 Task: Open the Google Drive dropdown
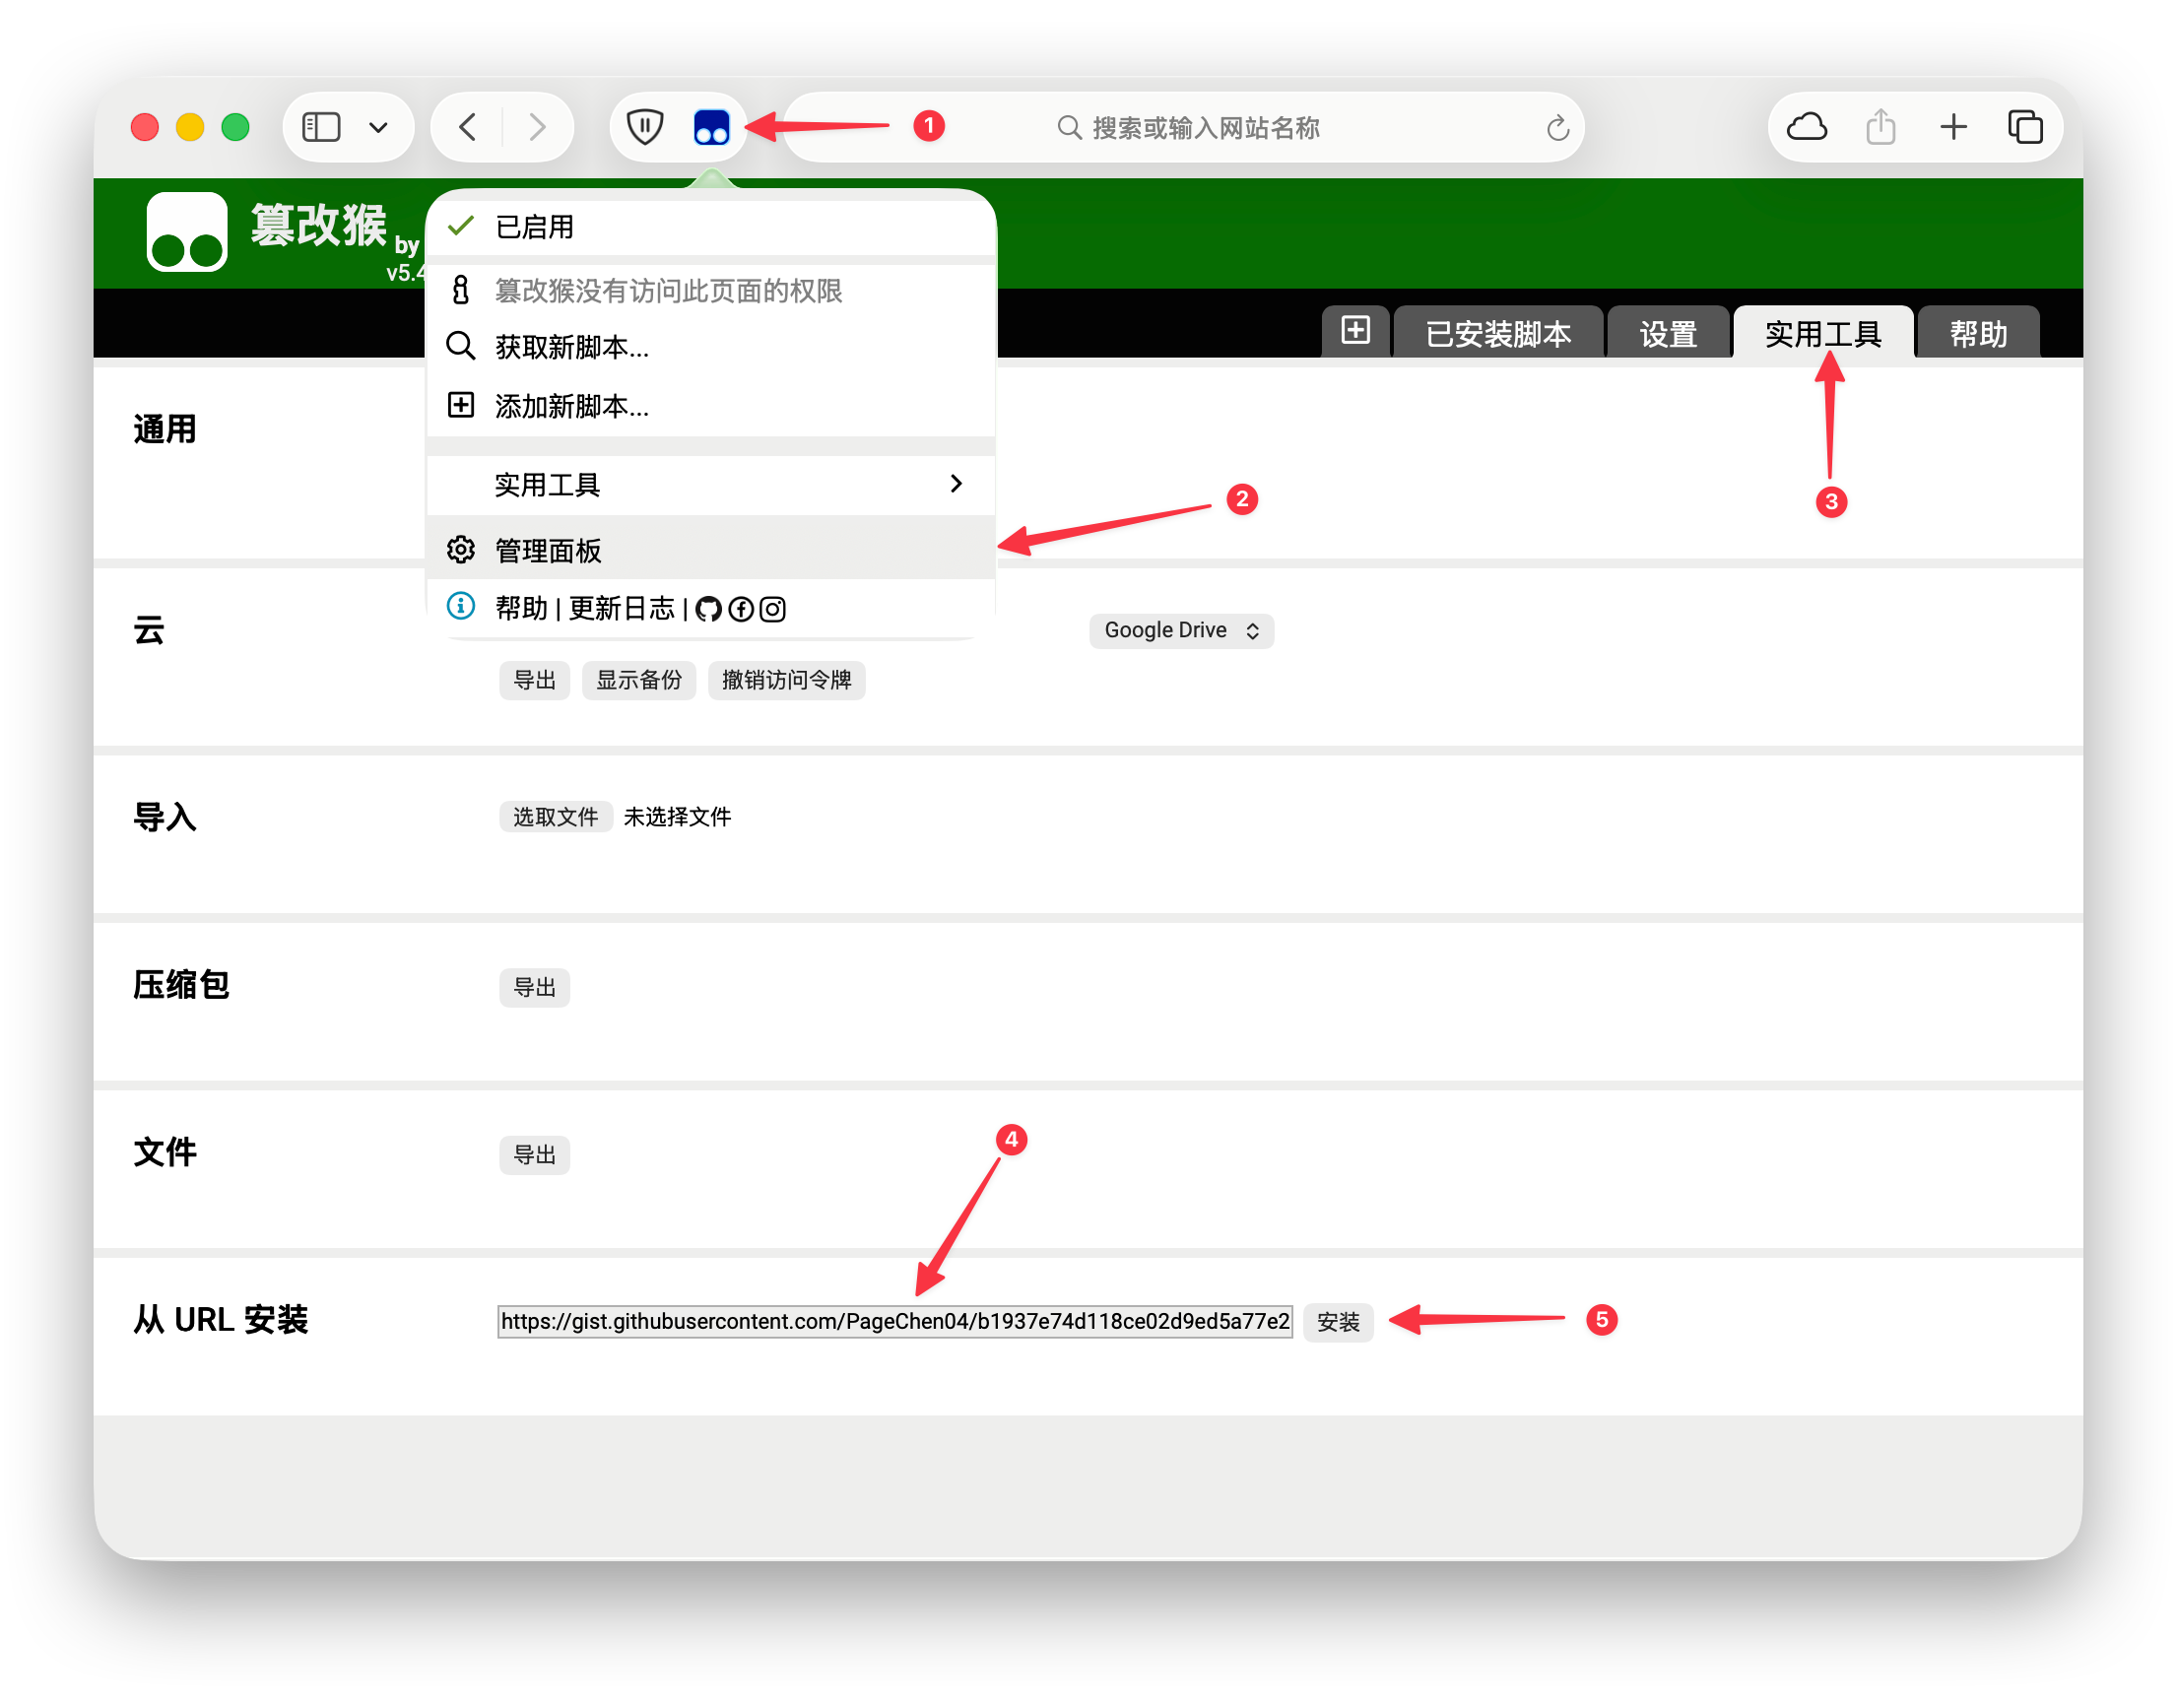[x=1180, y=631]
